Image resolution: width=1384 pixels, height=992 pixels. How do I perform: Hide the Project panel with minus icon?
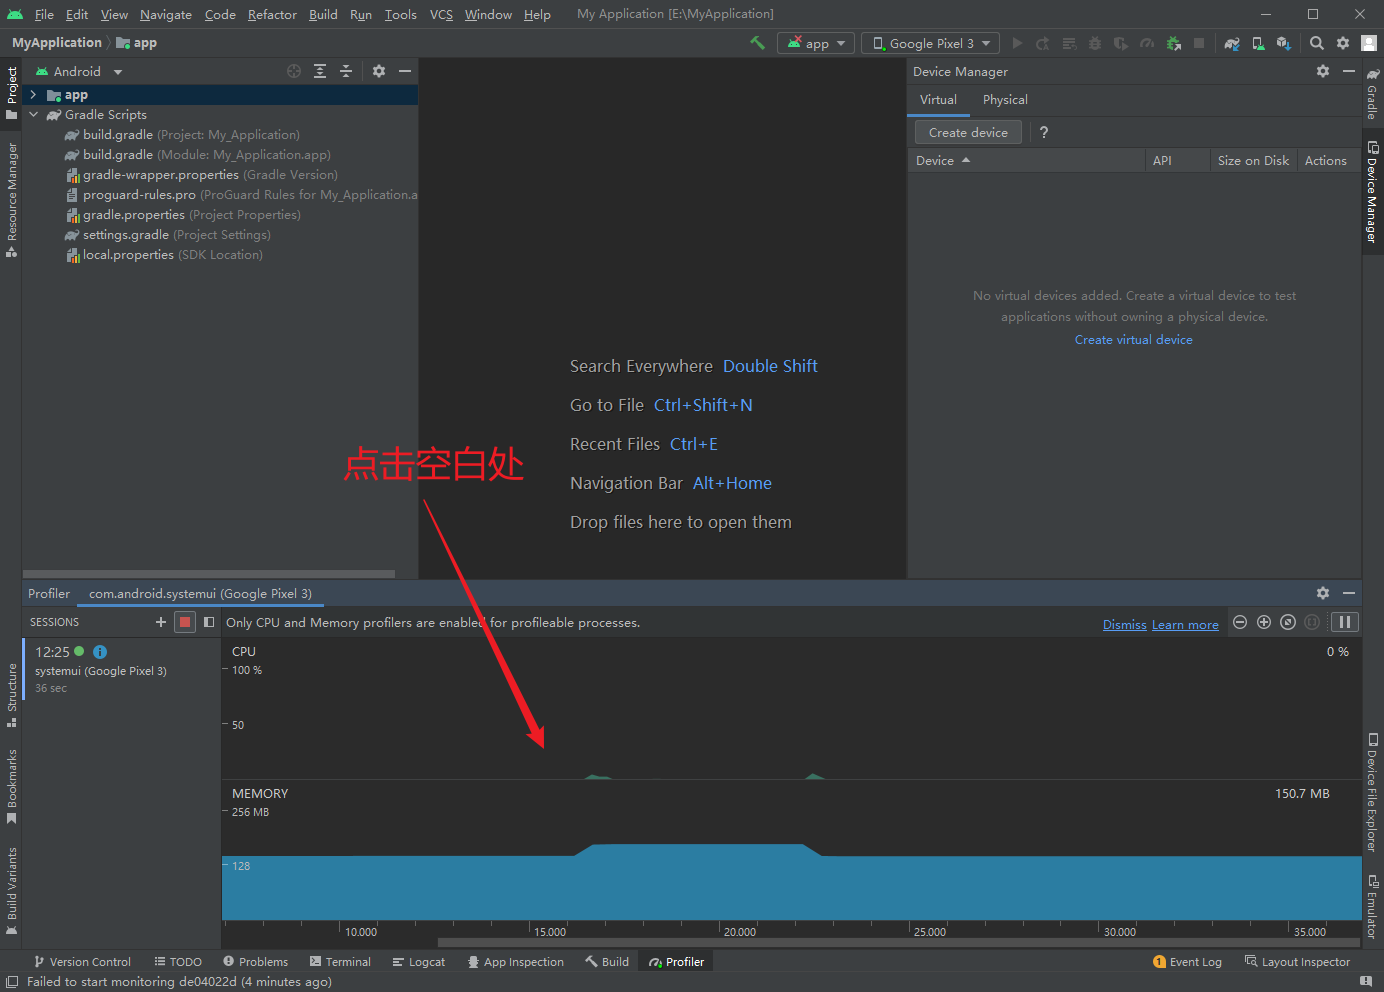405,71
